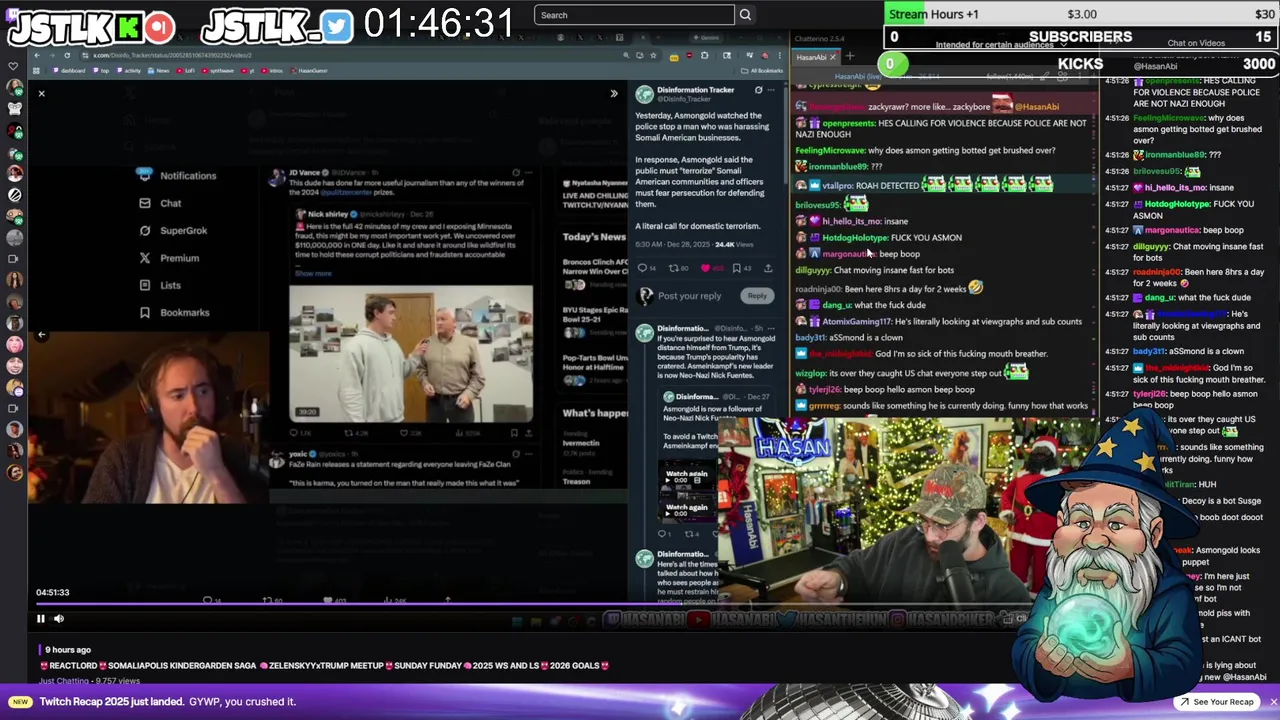Click browser back arrow in streamed window

[x=36, y=55]
